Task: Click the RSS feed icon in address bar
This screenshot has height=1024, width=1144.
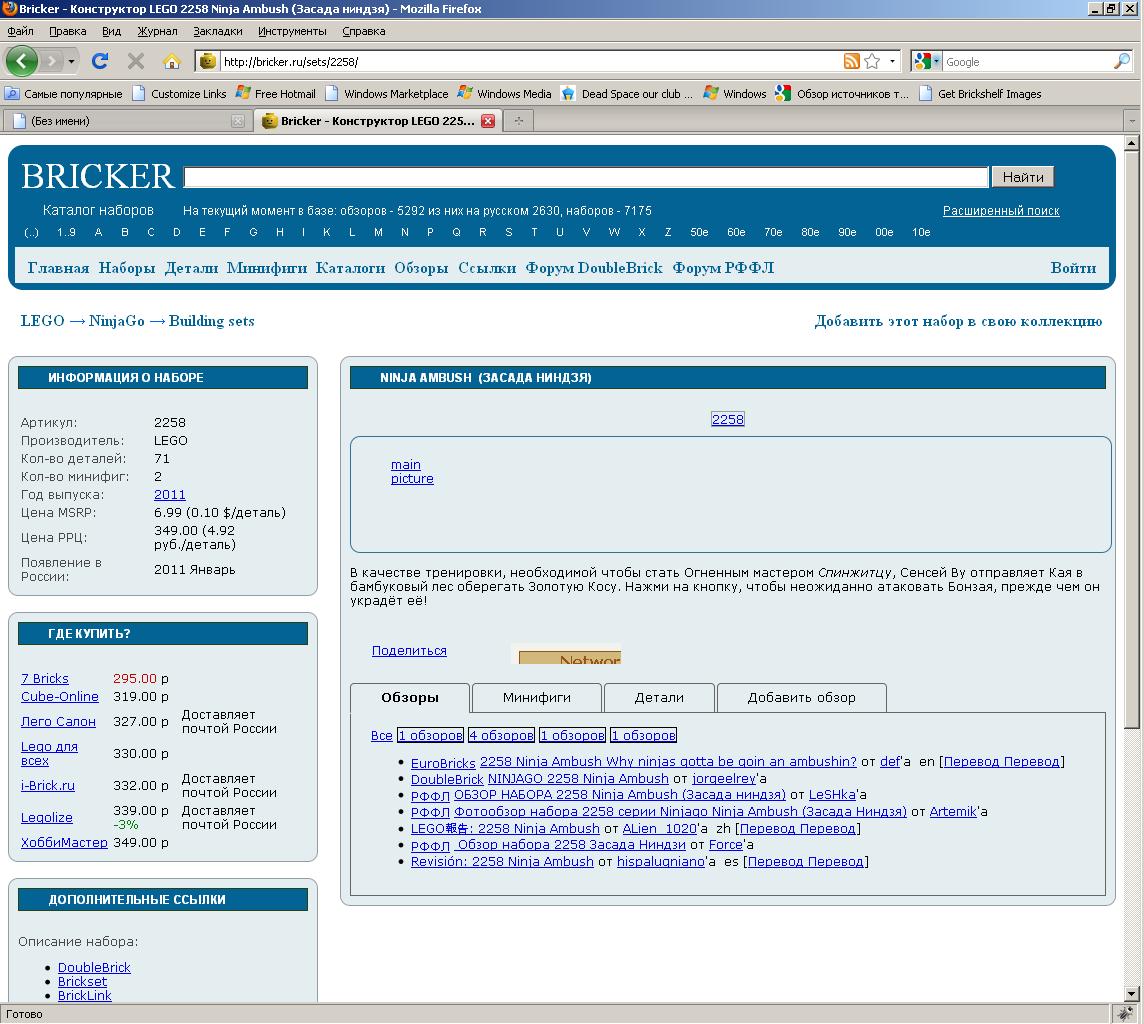Action: pos(851,61)
